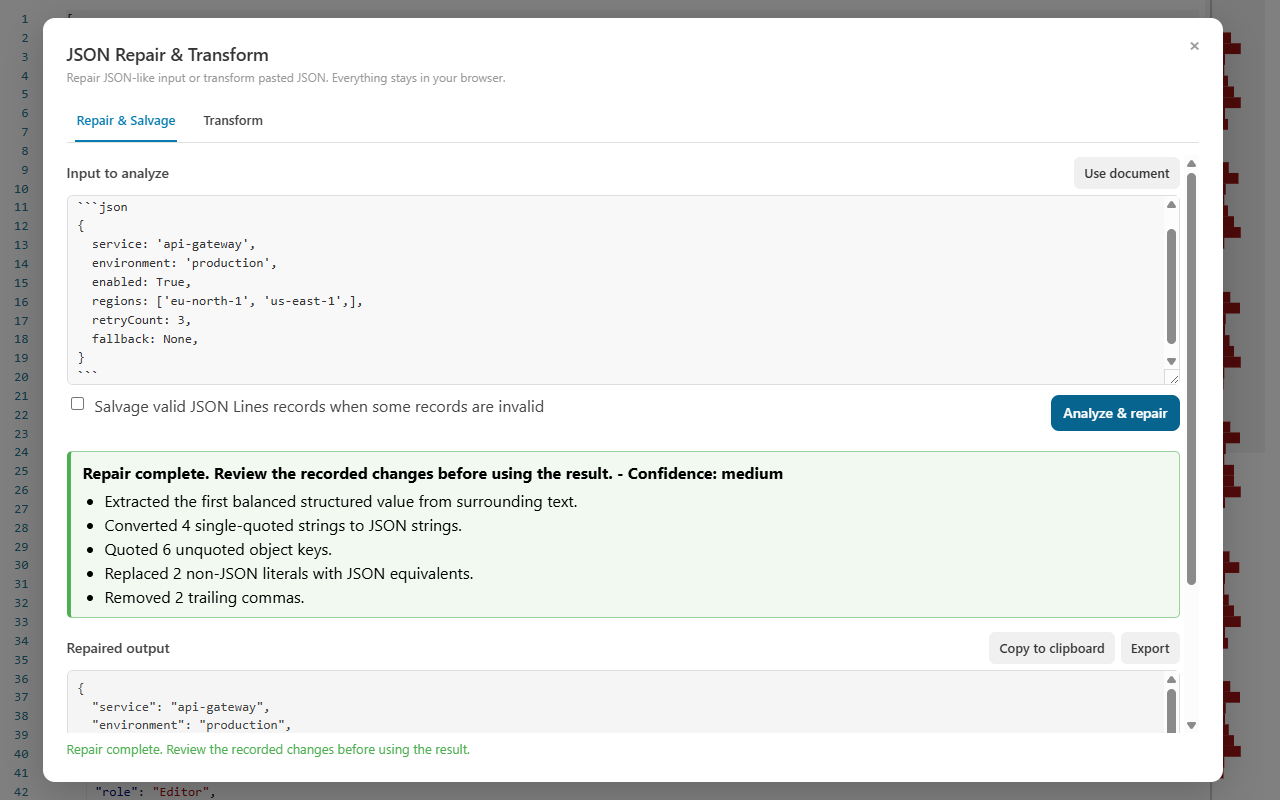Switch to the Transform tab

233,121
